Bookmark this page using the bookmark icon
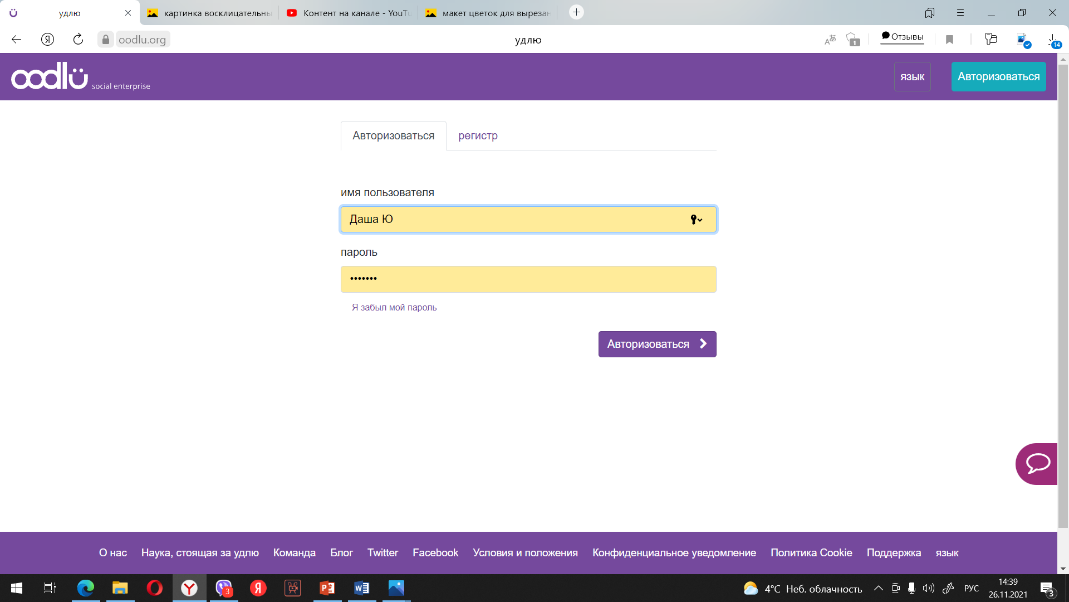Screen dimensions: 1069x602 (949, 39)
